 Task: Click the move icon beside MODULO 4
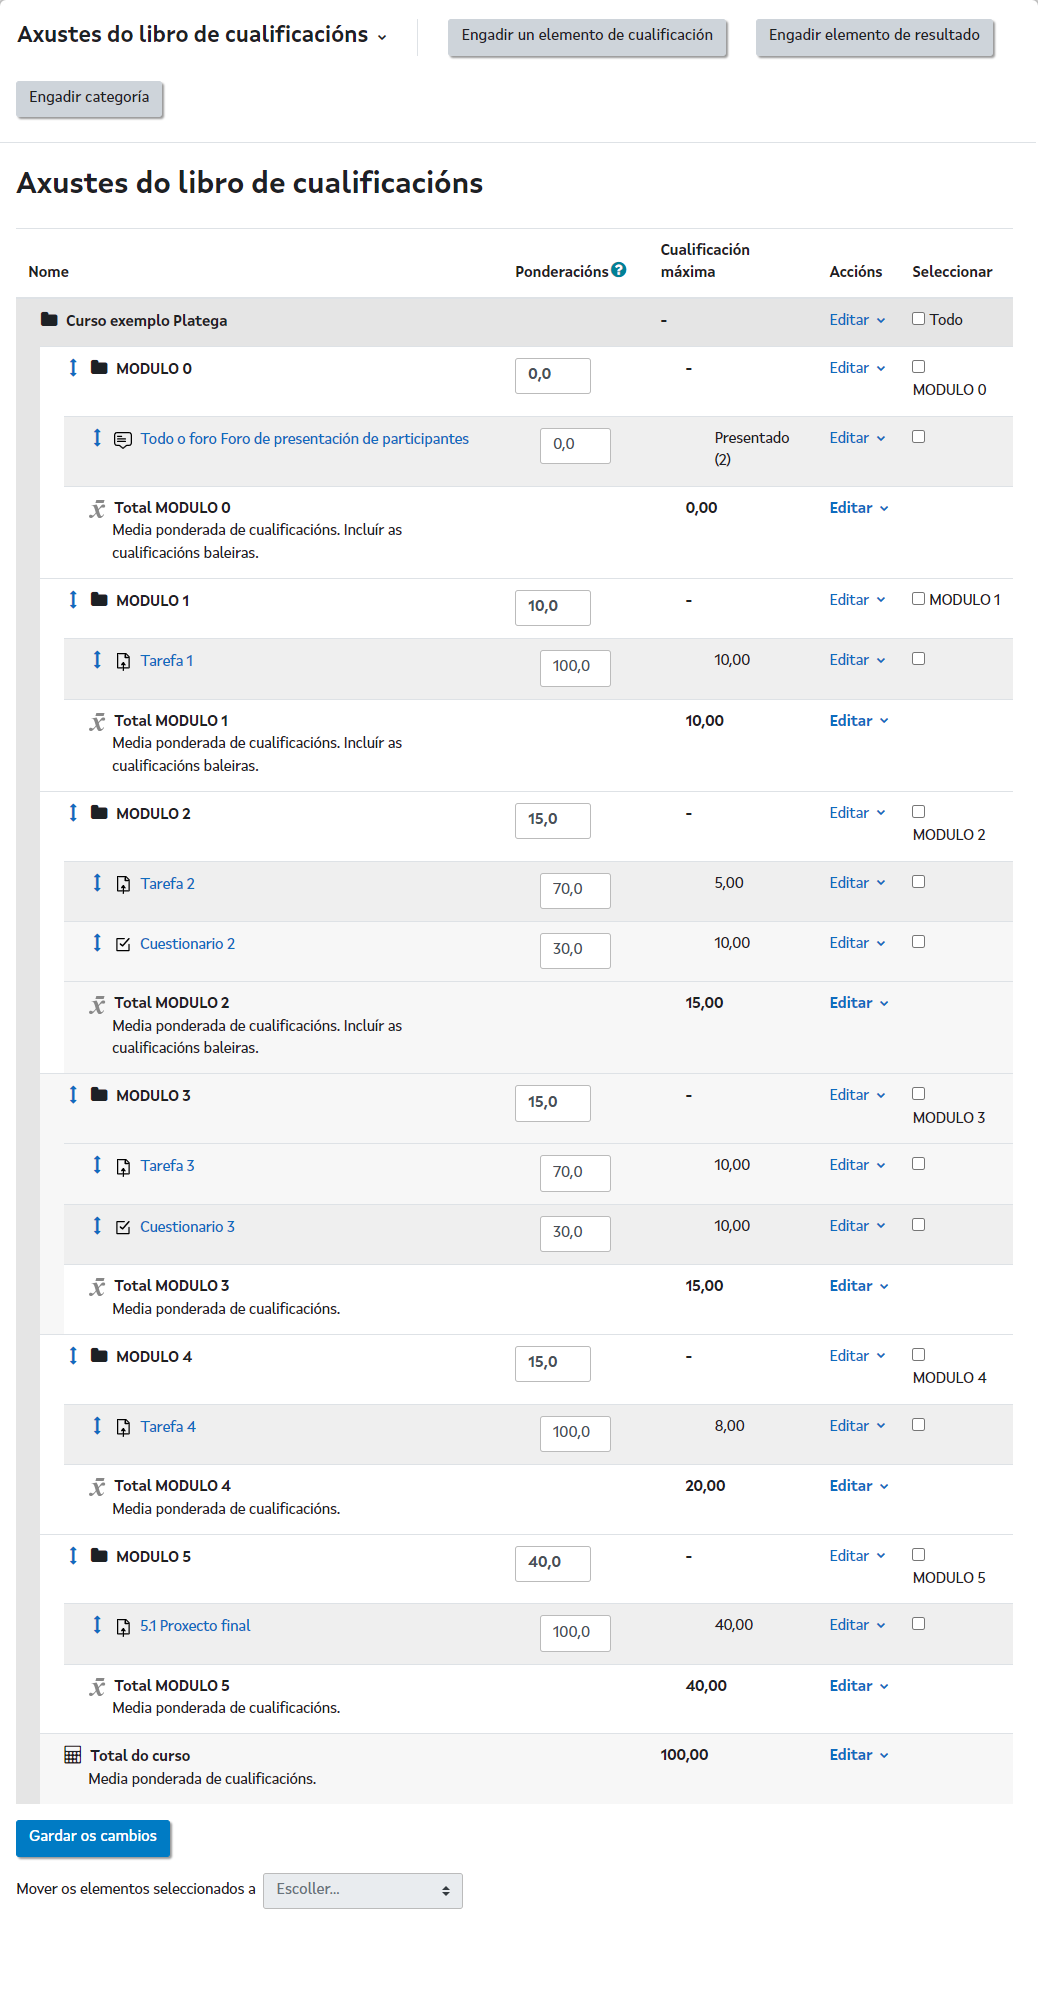(x=73, y=1356)
